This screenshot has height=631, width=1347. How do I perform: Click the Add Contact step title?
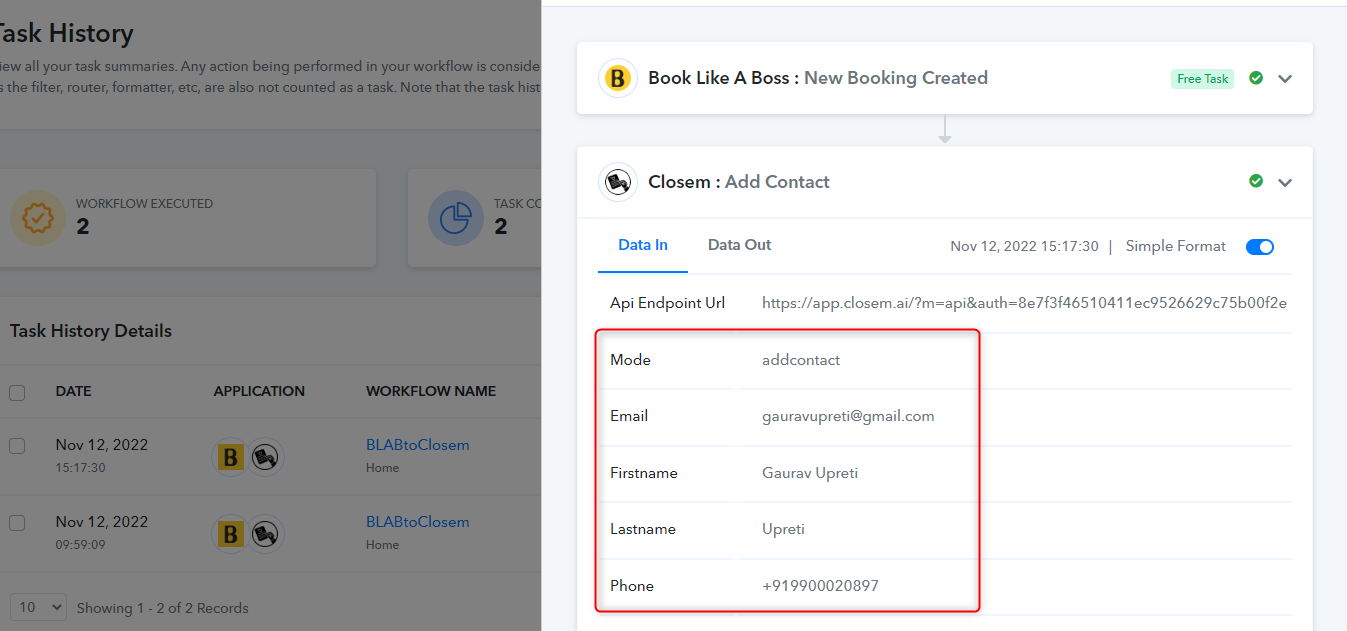click(x=777, y=182)
